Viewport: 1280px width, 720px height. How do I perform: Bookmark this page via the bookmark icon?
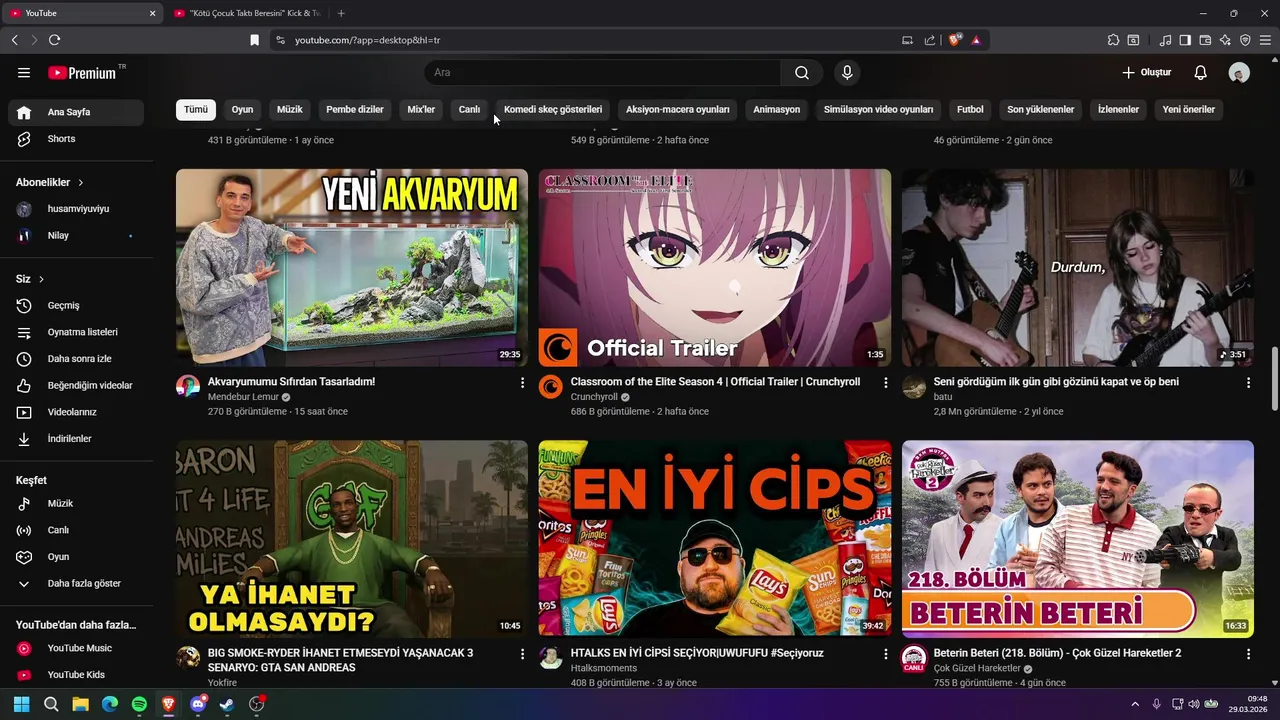pos(254,40)
